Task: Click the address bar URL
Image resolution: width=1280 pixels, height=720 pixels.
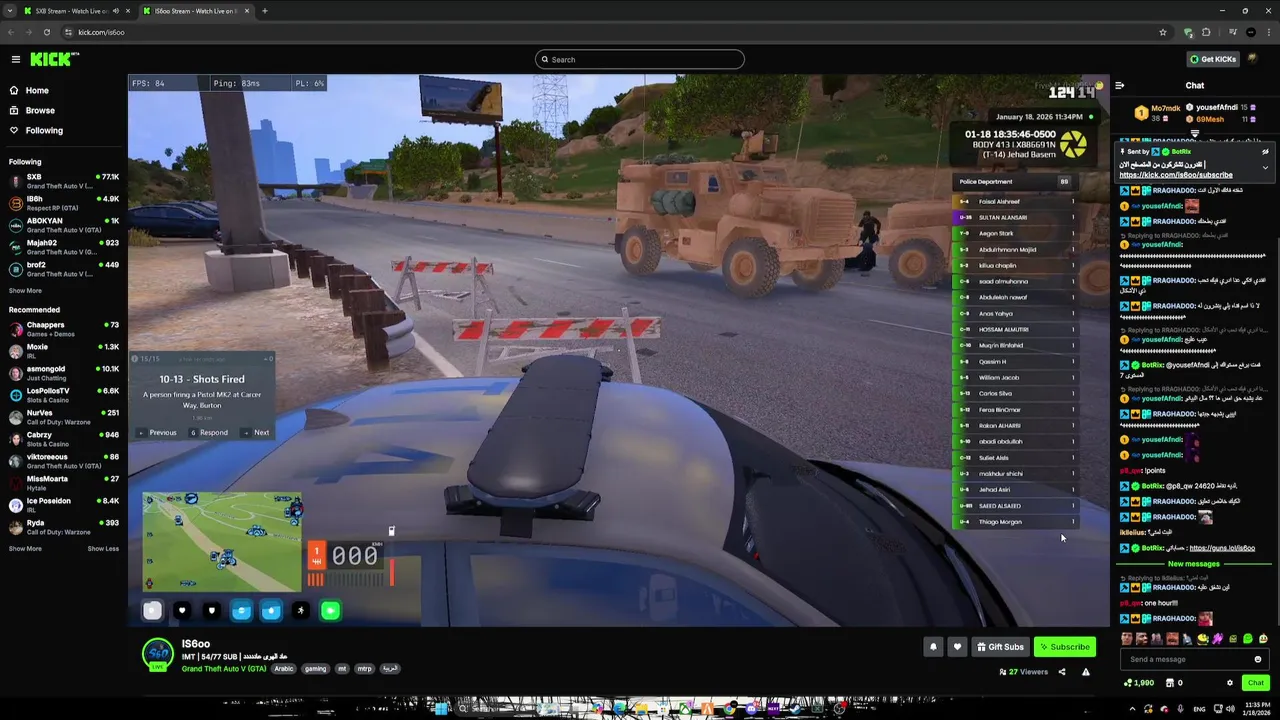Action: point(101,32)
